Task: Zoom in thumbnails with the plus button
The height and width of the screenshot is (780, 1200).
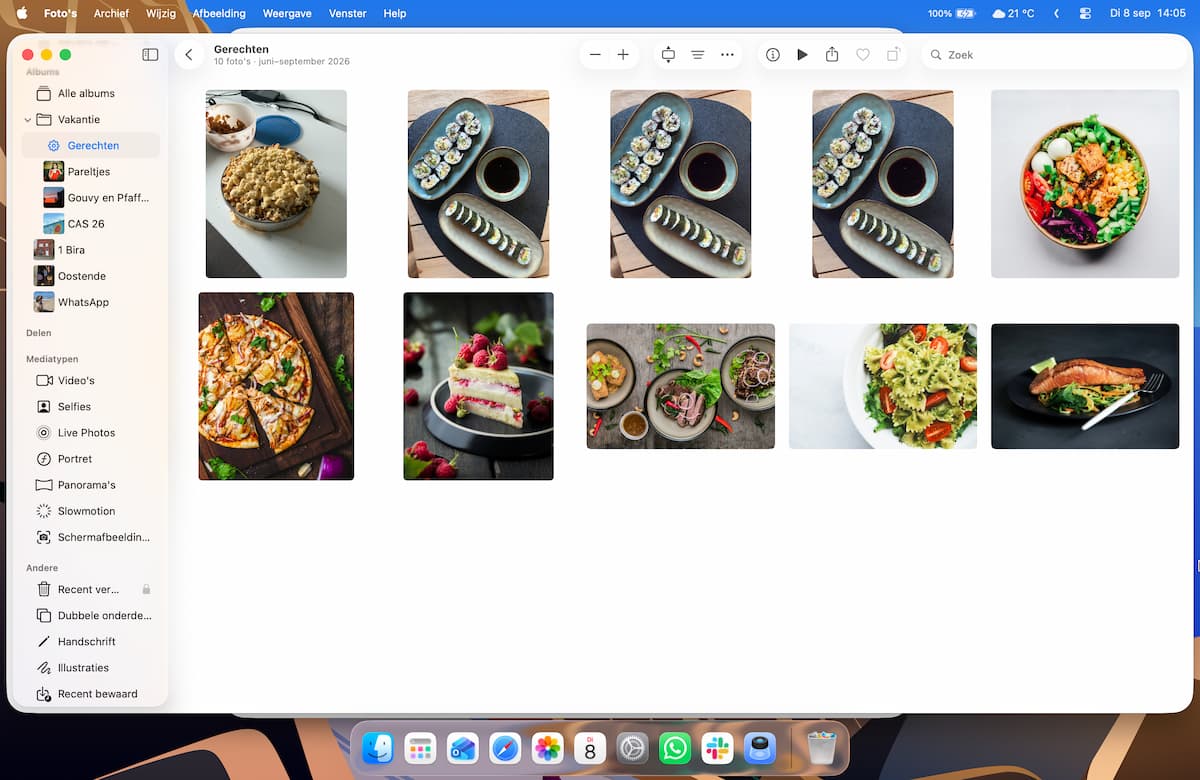Action: coord(623,55)
